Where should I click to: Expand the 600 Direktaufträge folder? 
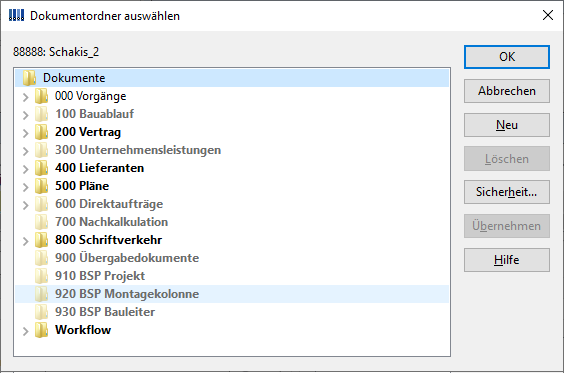pos(25,205)
